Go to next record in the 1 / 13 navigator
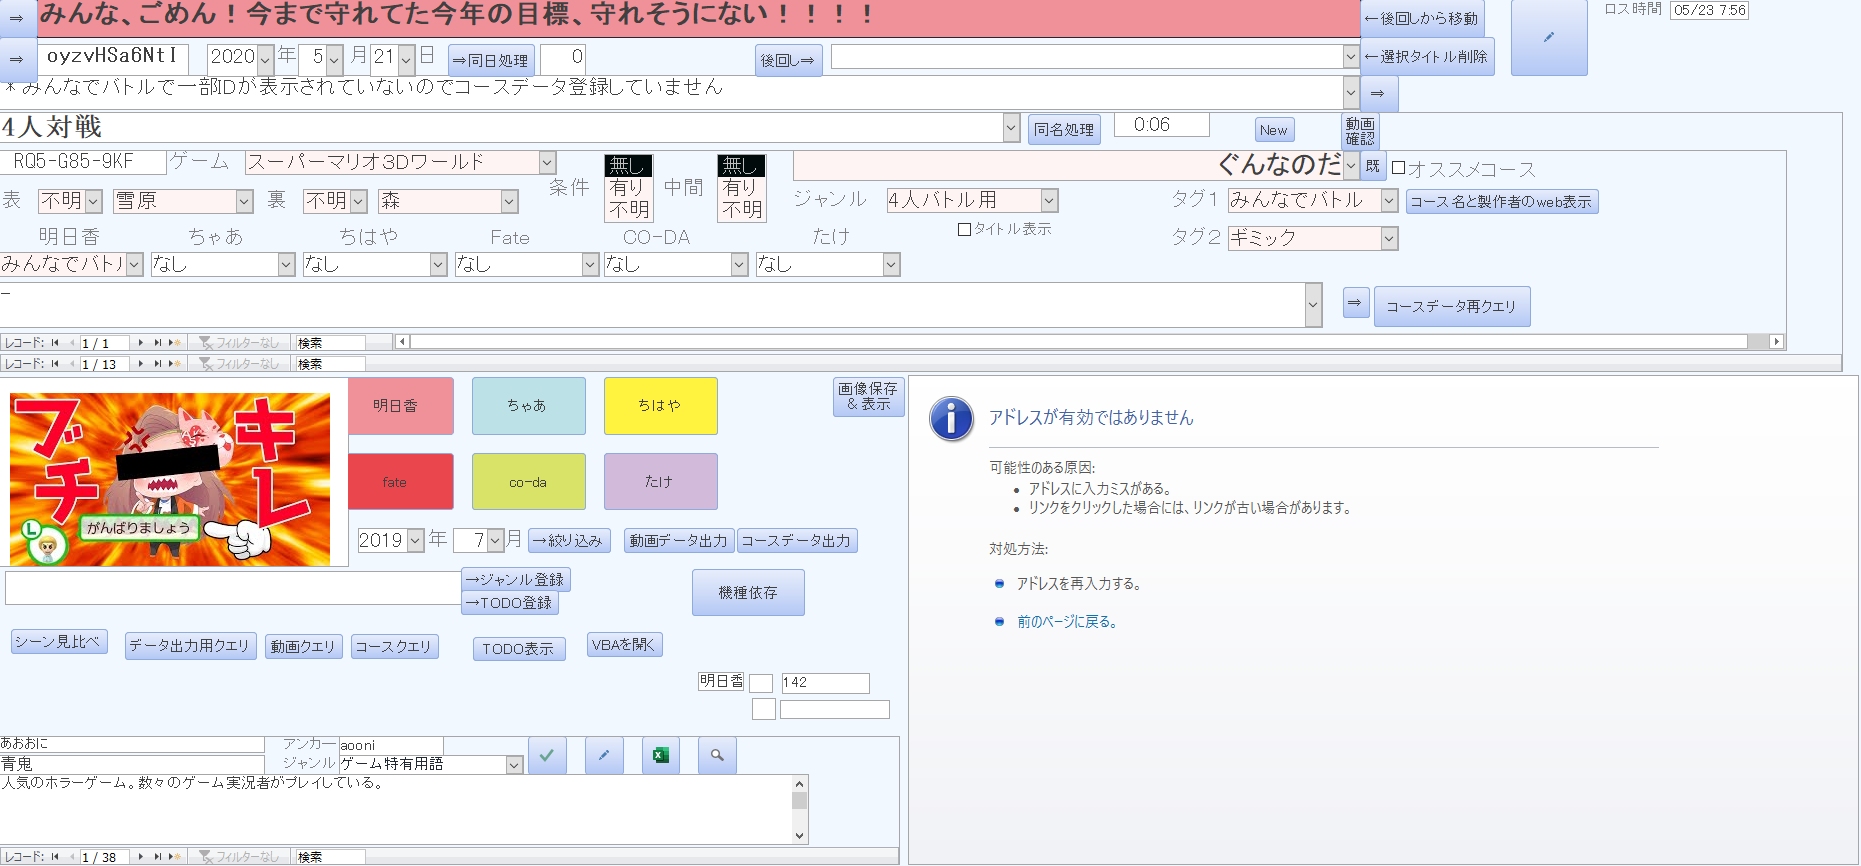 pos(141,364)
